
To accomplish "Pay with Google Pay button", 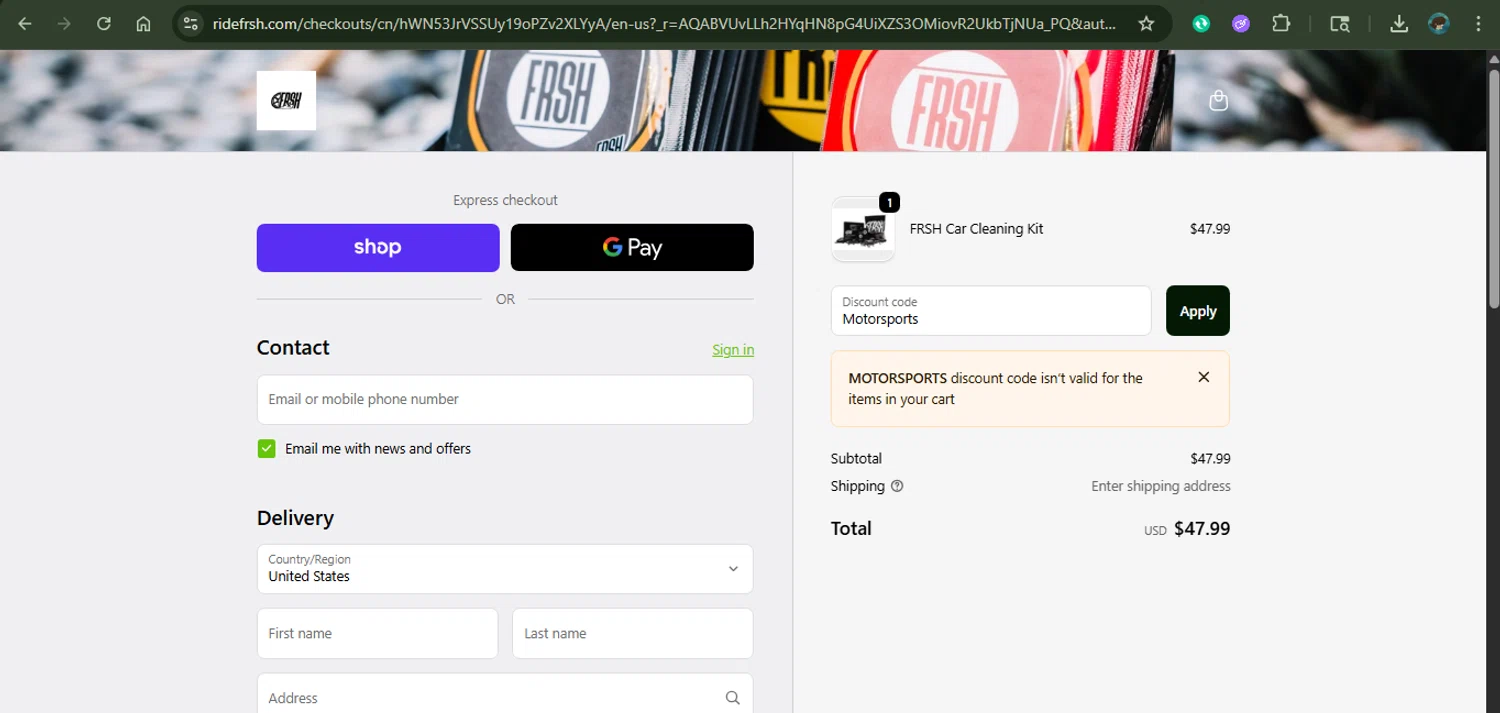I will point(632,248).
